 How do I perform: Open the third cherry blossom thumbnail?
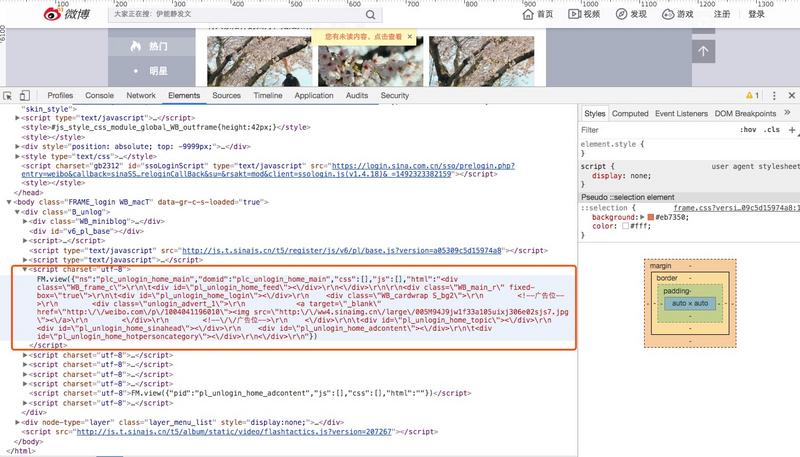click(481, 61)
